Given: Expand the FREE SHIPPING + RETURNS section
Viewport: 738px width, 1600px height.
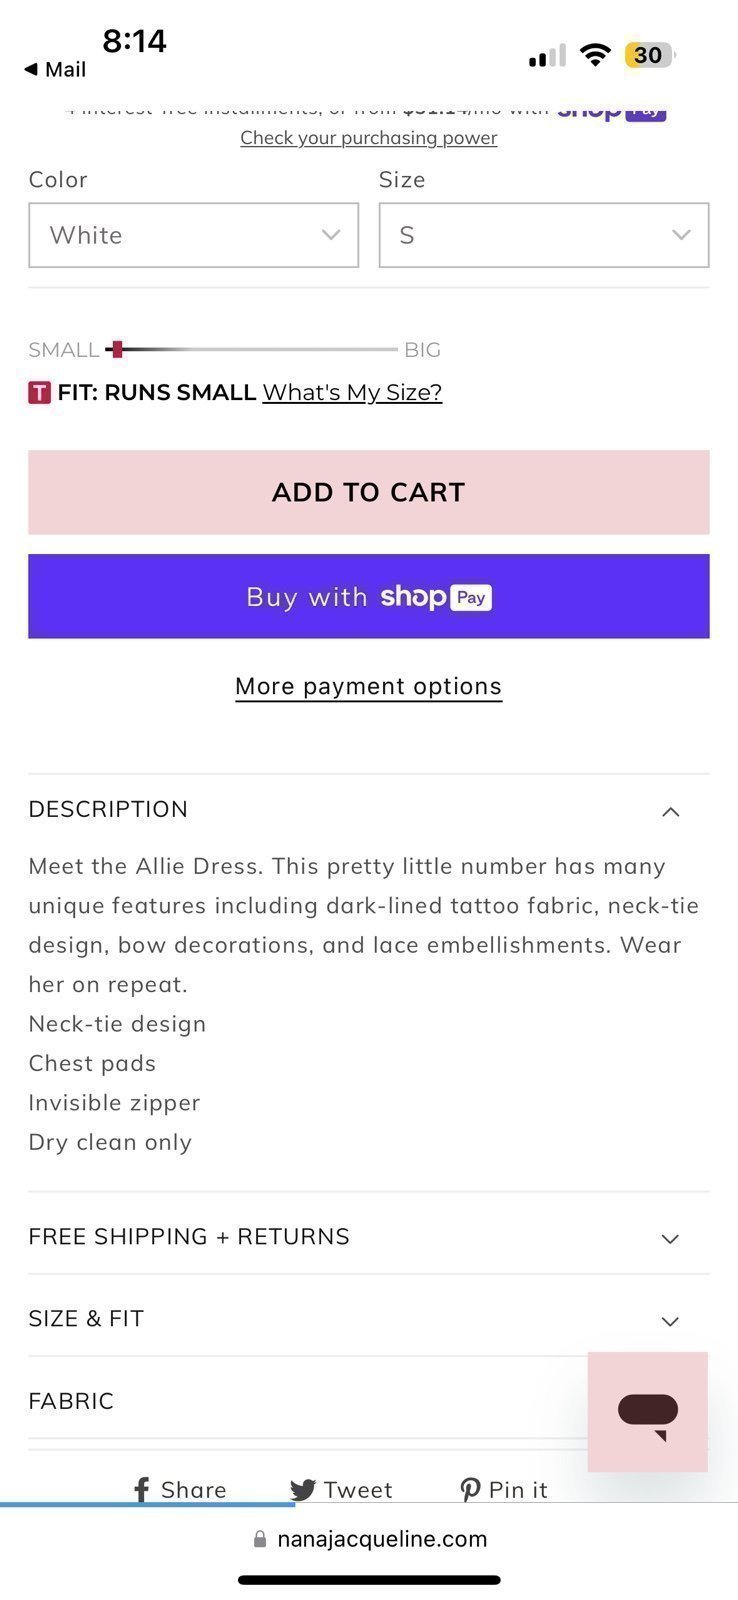Looking at the screenshot, I should coord(368,1236).
